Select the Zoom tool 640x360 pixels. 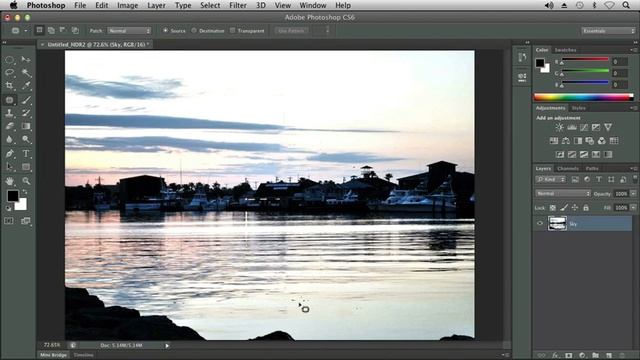(x=26, y=181)
